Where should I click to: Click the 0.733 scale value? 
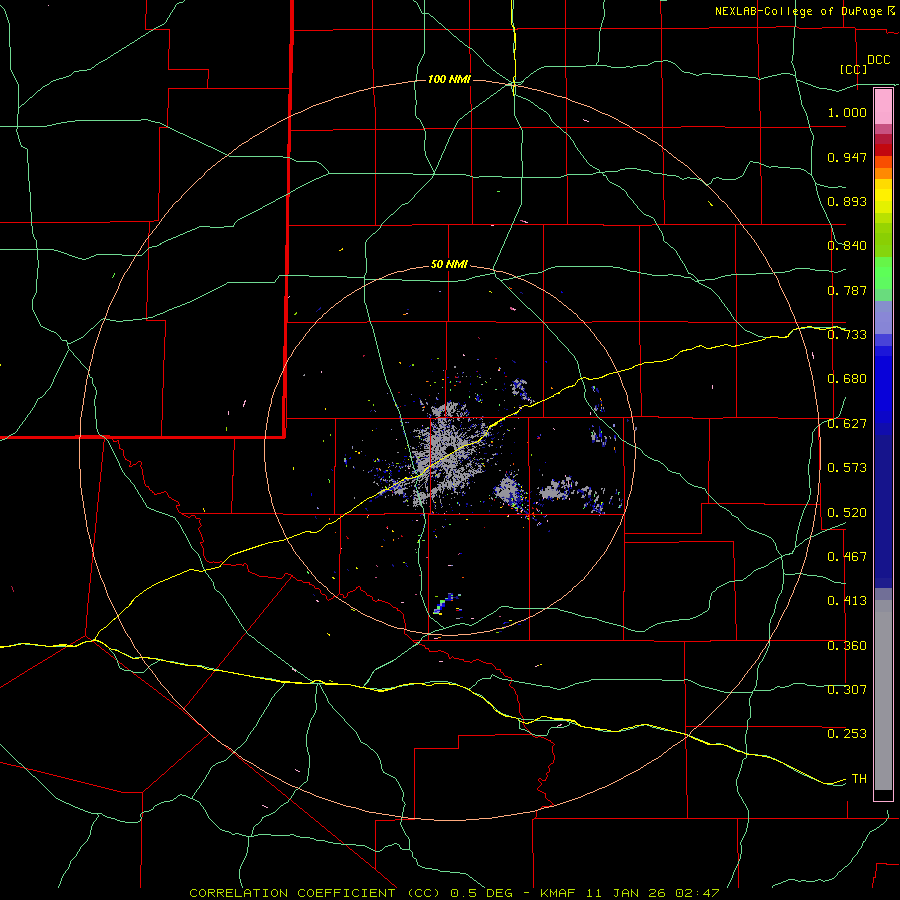pyautogui.click(x=847, y=335)
